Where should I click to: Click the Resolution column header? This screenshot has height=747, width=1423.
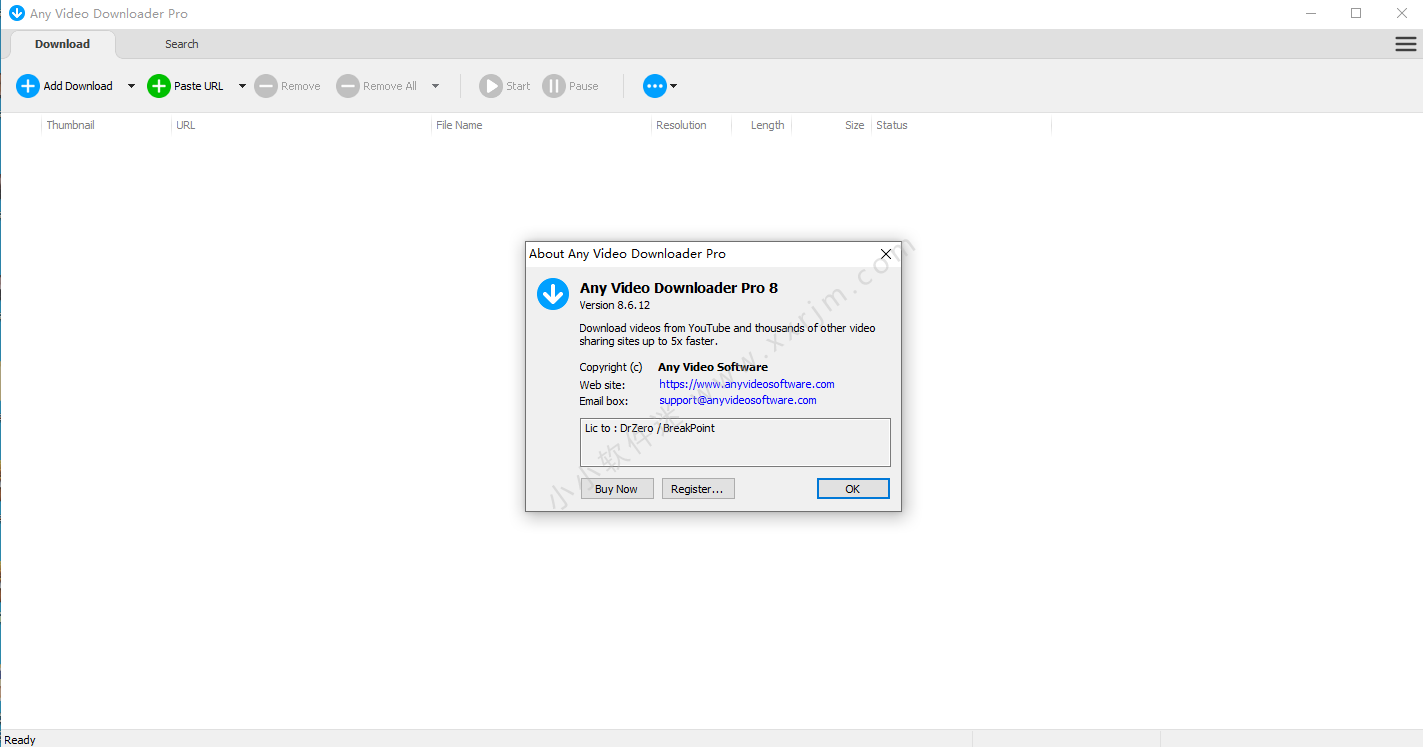[x=691, y=125]
